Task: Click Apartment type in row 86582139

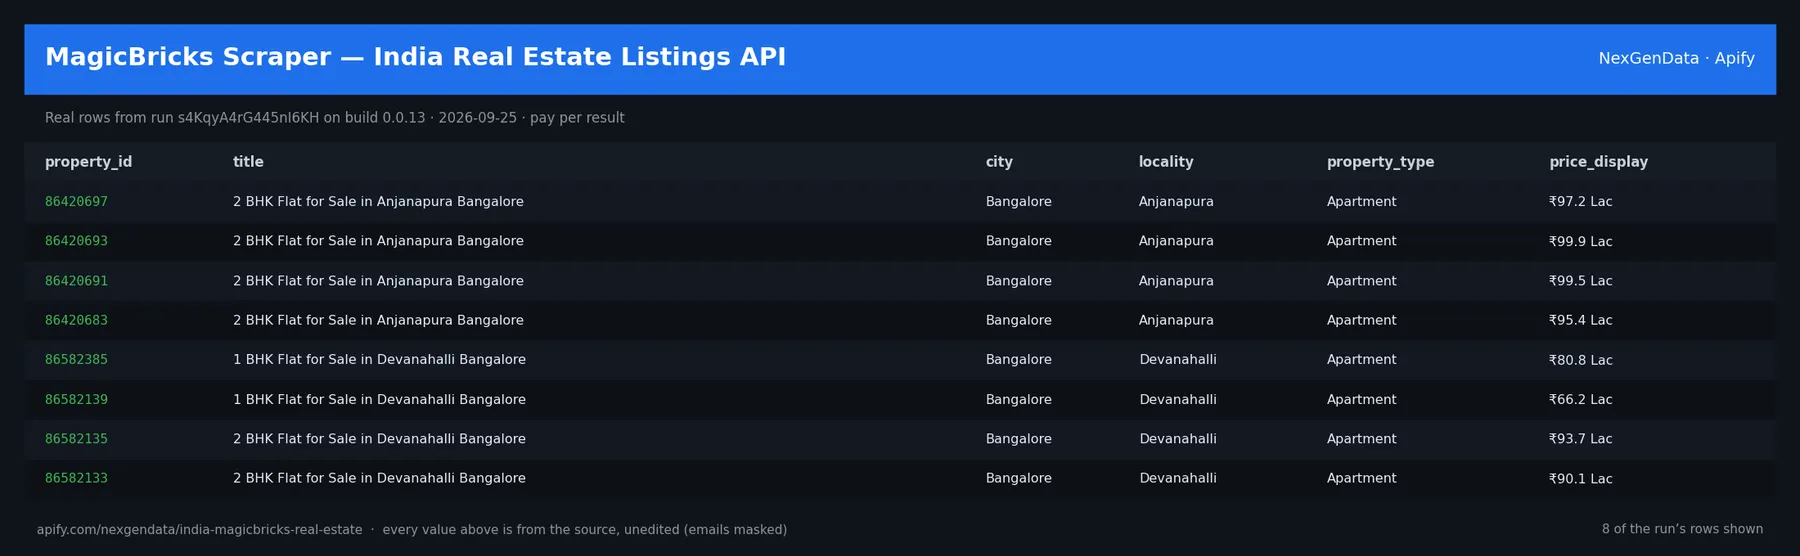Action: (x=1361, y=399)
